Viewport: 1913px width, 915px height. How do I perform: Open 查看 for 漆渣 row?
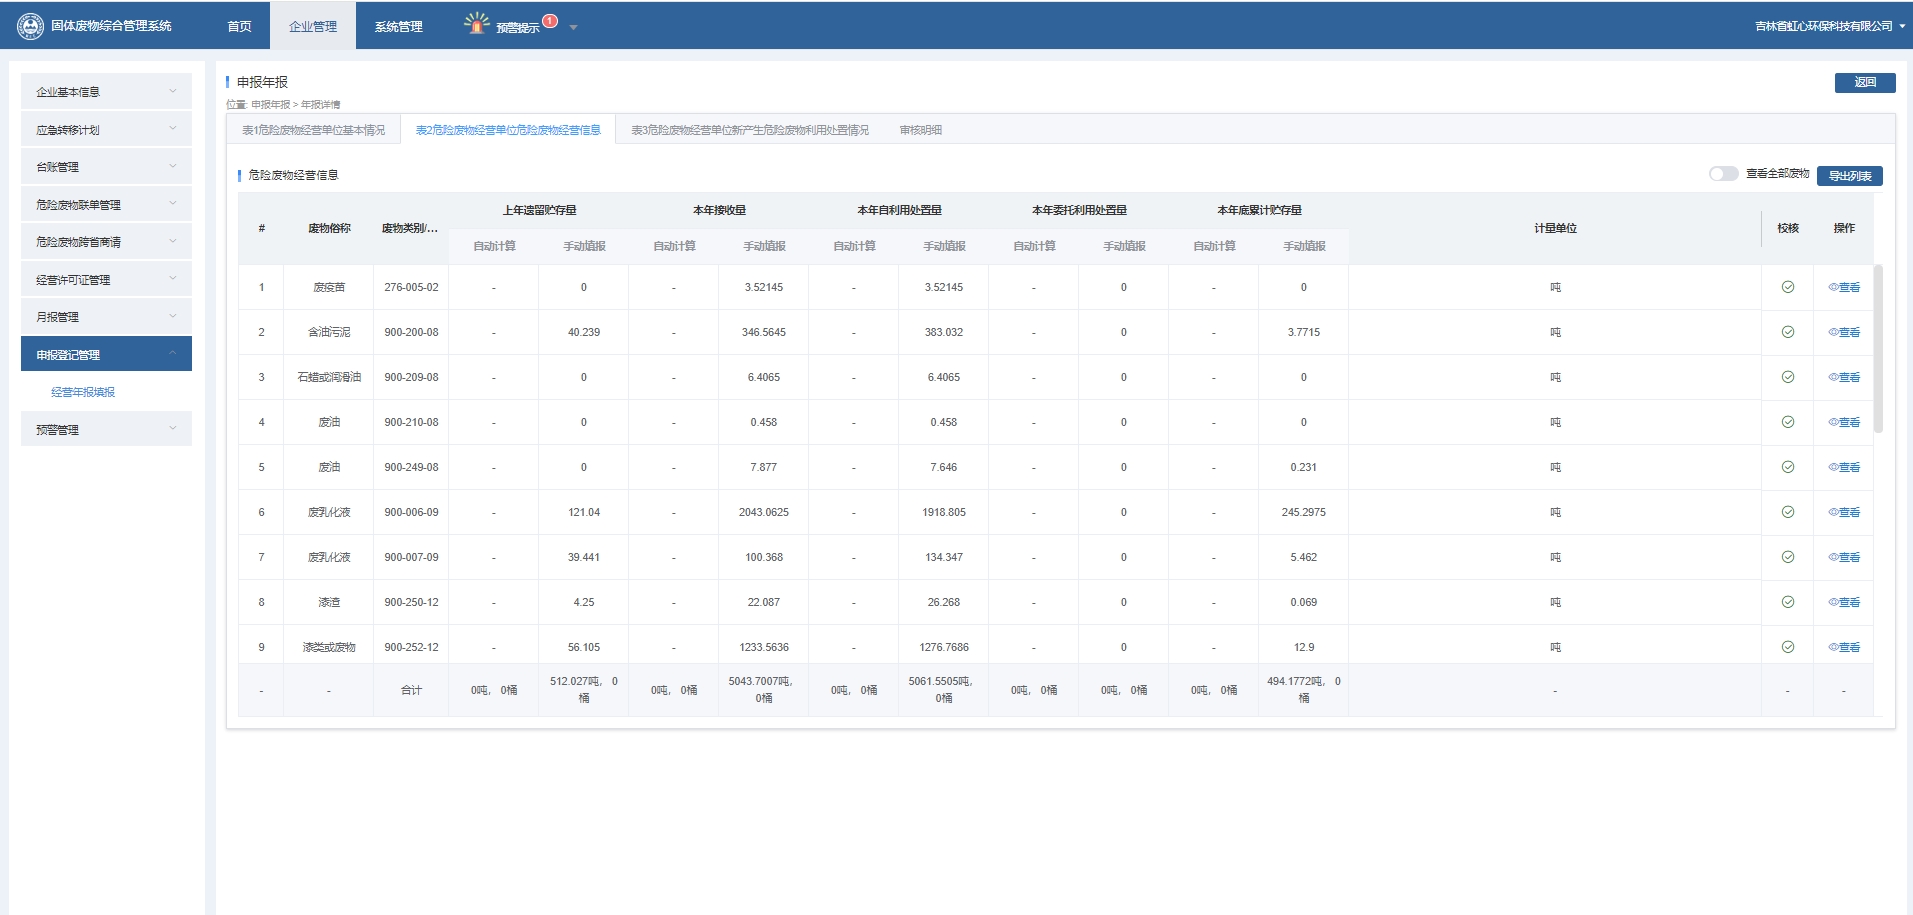(x=1844, y=602)
